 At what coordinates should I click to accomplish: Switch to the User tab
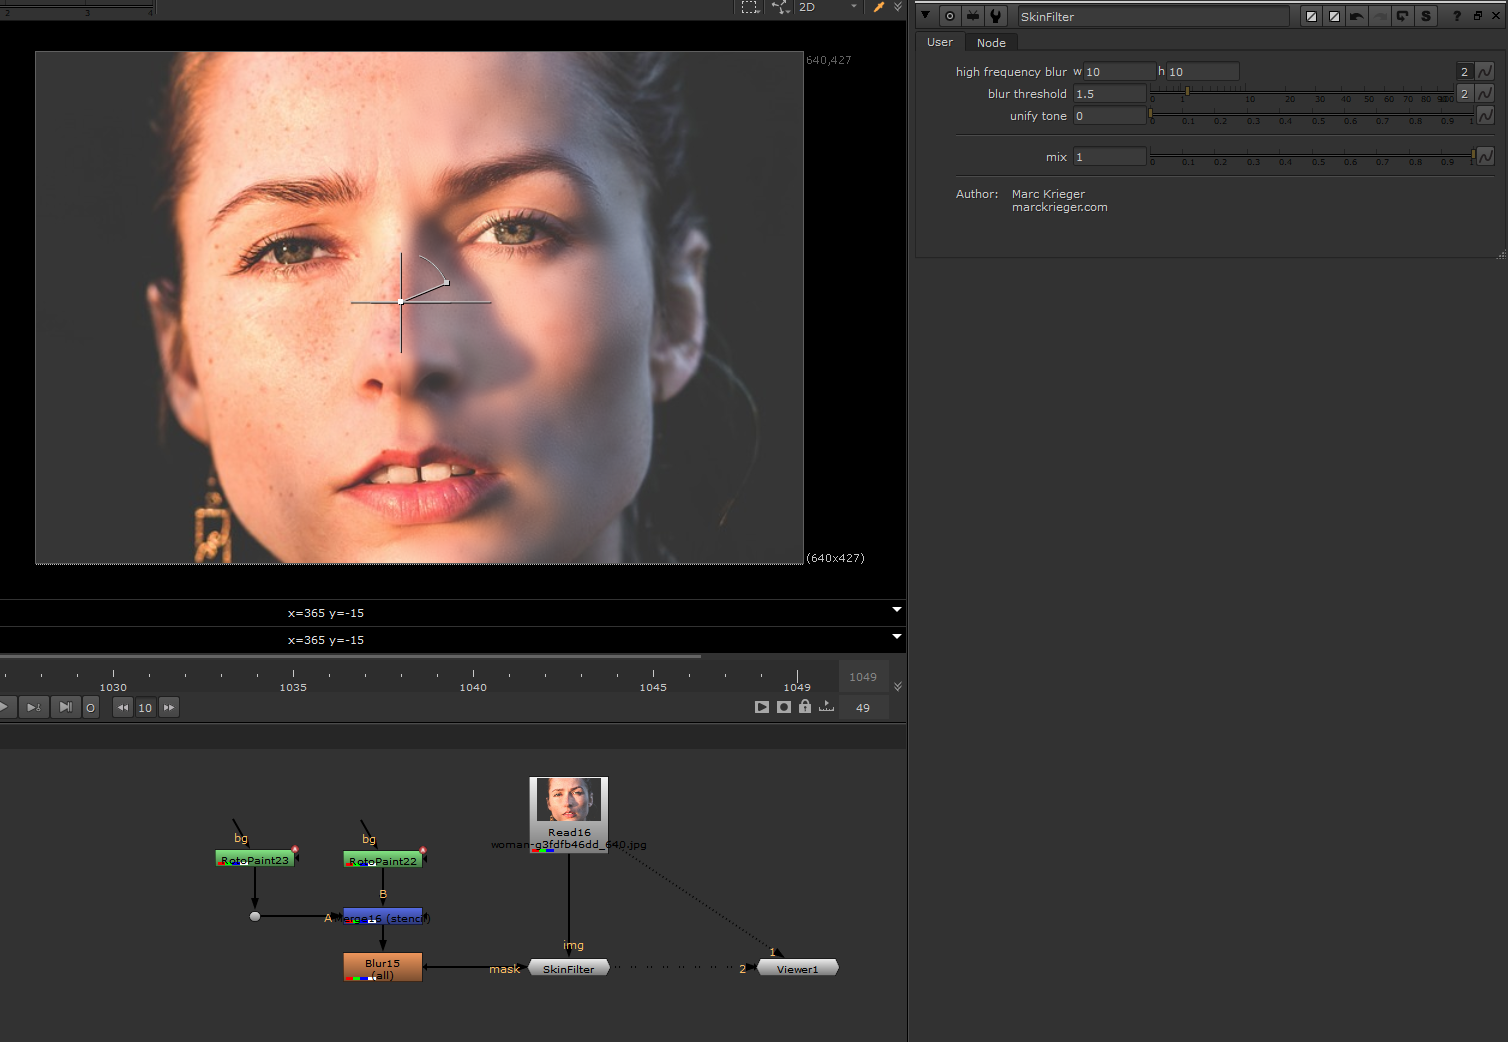pos(939,42)
